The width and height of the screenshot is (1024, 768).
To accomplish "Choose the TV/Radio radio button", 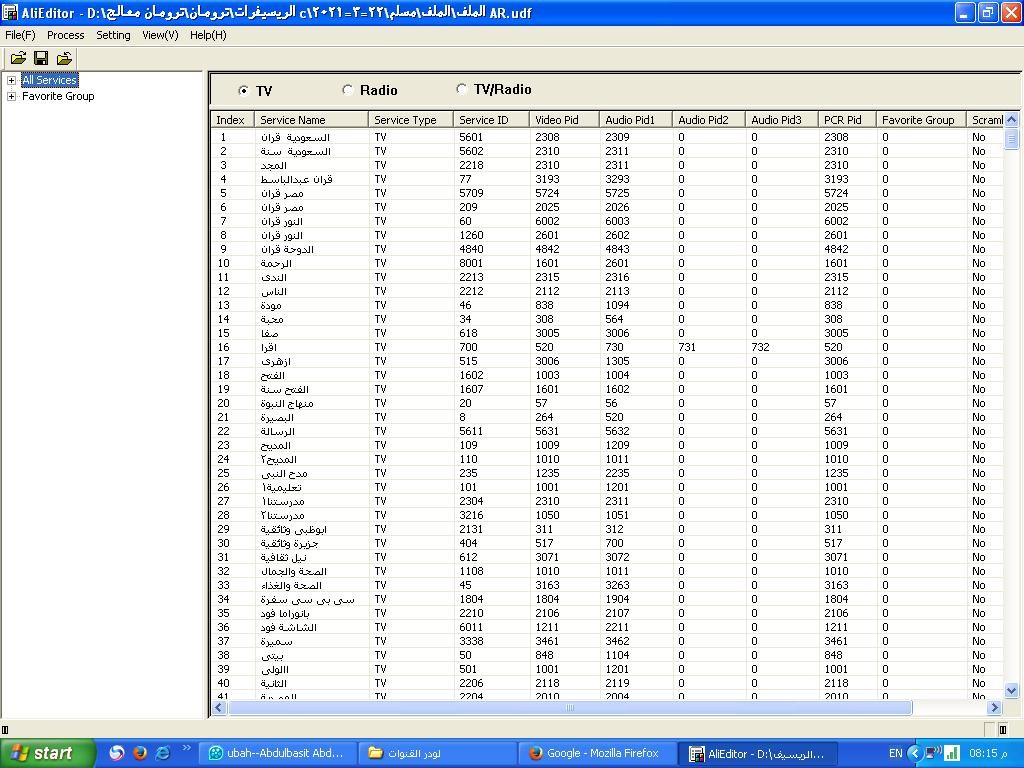I will pyautogui.click(x=461, y=89).
